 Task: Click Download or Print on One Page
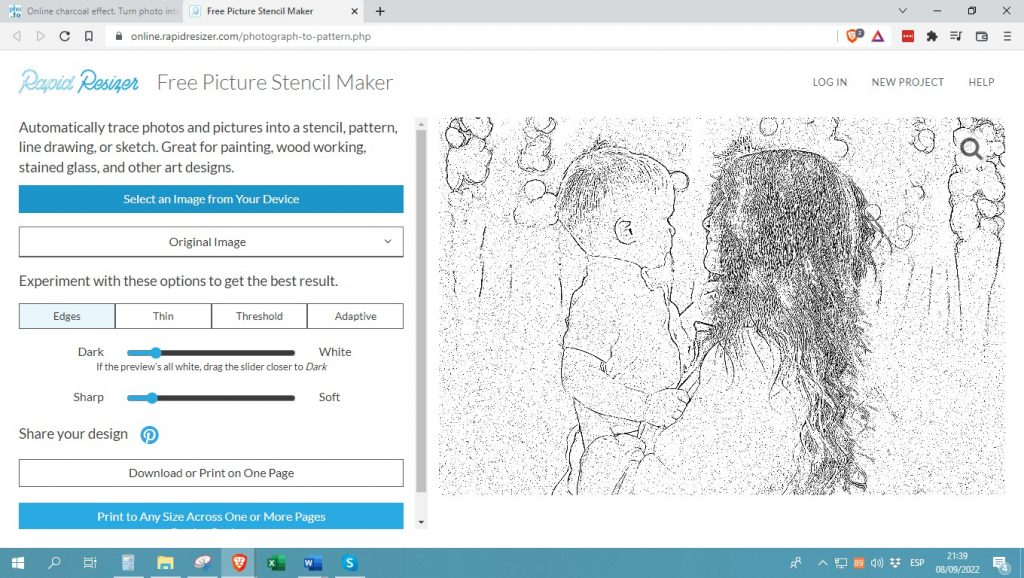tap(211, 473)
